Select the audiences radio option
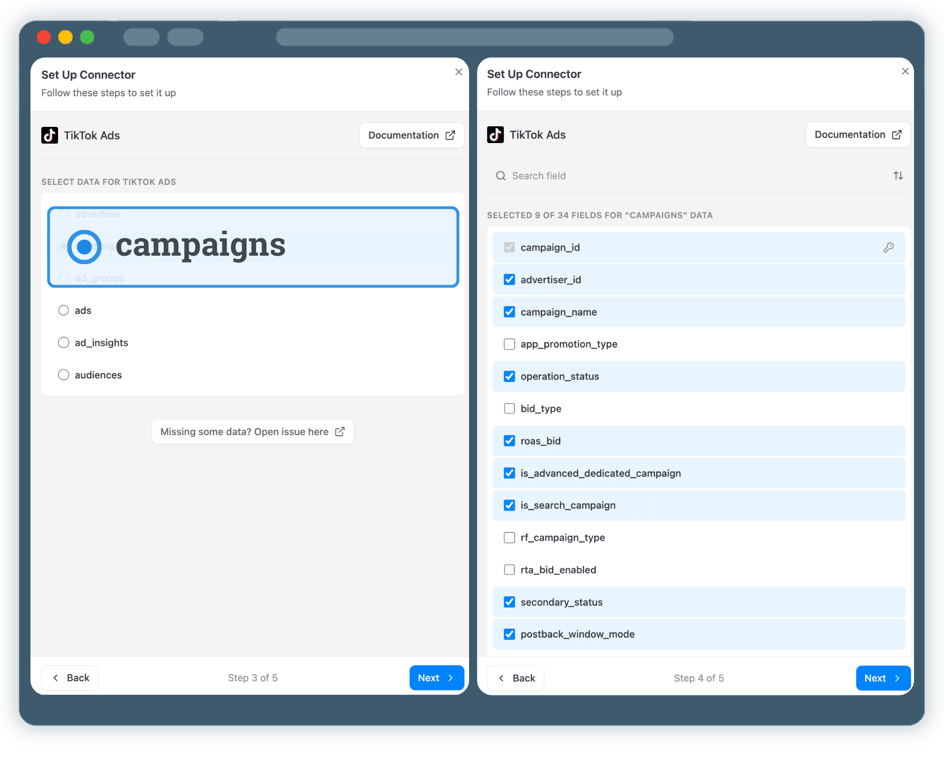 coord(63,375)
